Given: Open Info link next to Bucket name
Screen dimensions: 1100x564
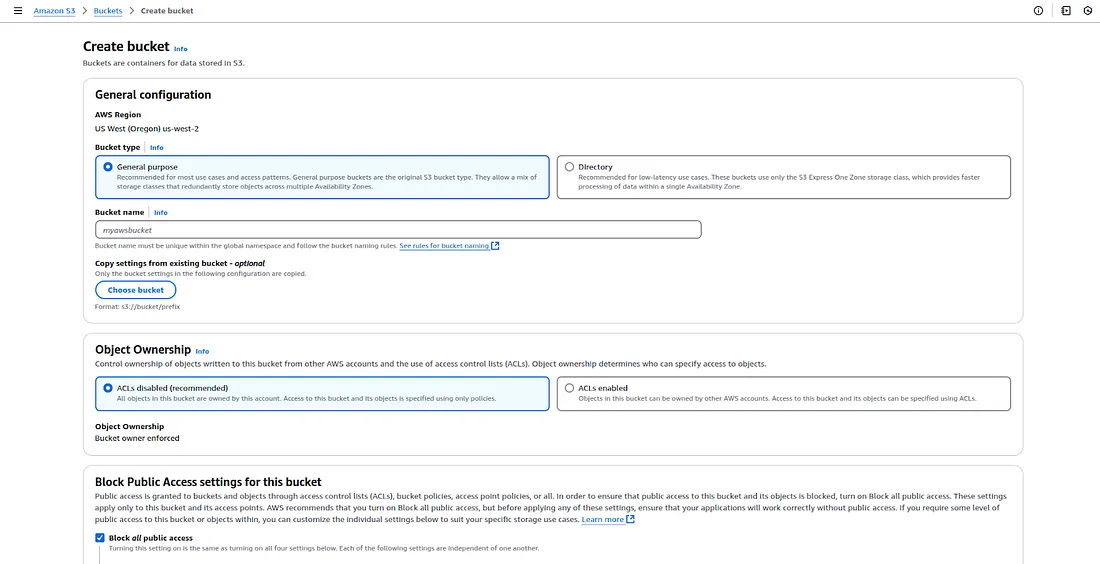Looking at the screenshot, I should click(161, 213).
